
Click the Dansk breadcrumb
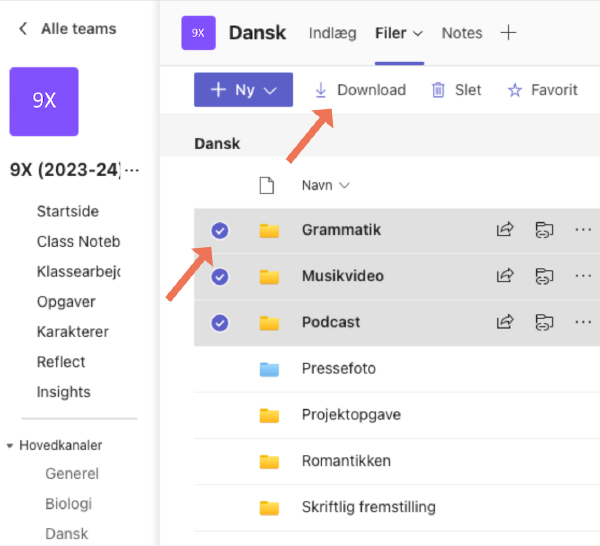217,144
